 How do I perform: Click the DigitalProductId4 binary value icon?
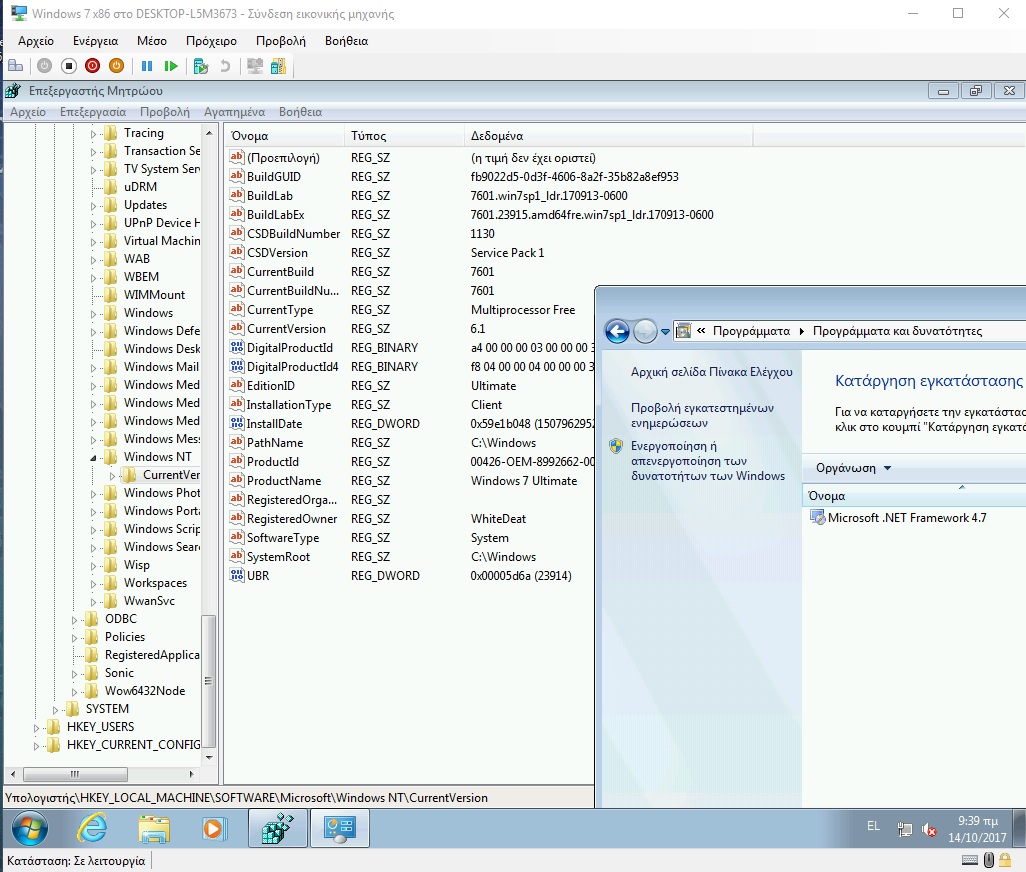point(237,366)
